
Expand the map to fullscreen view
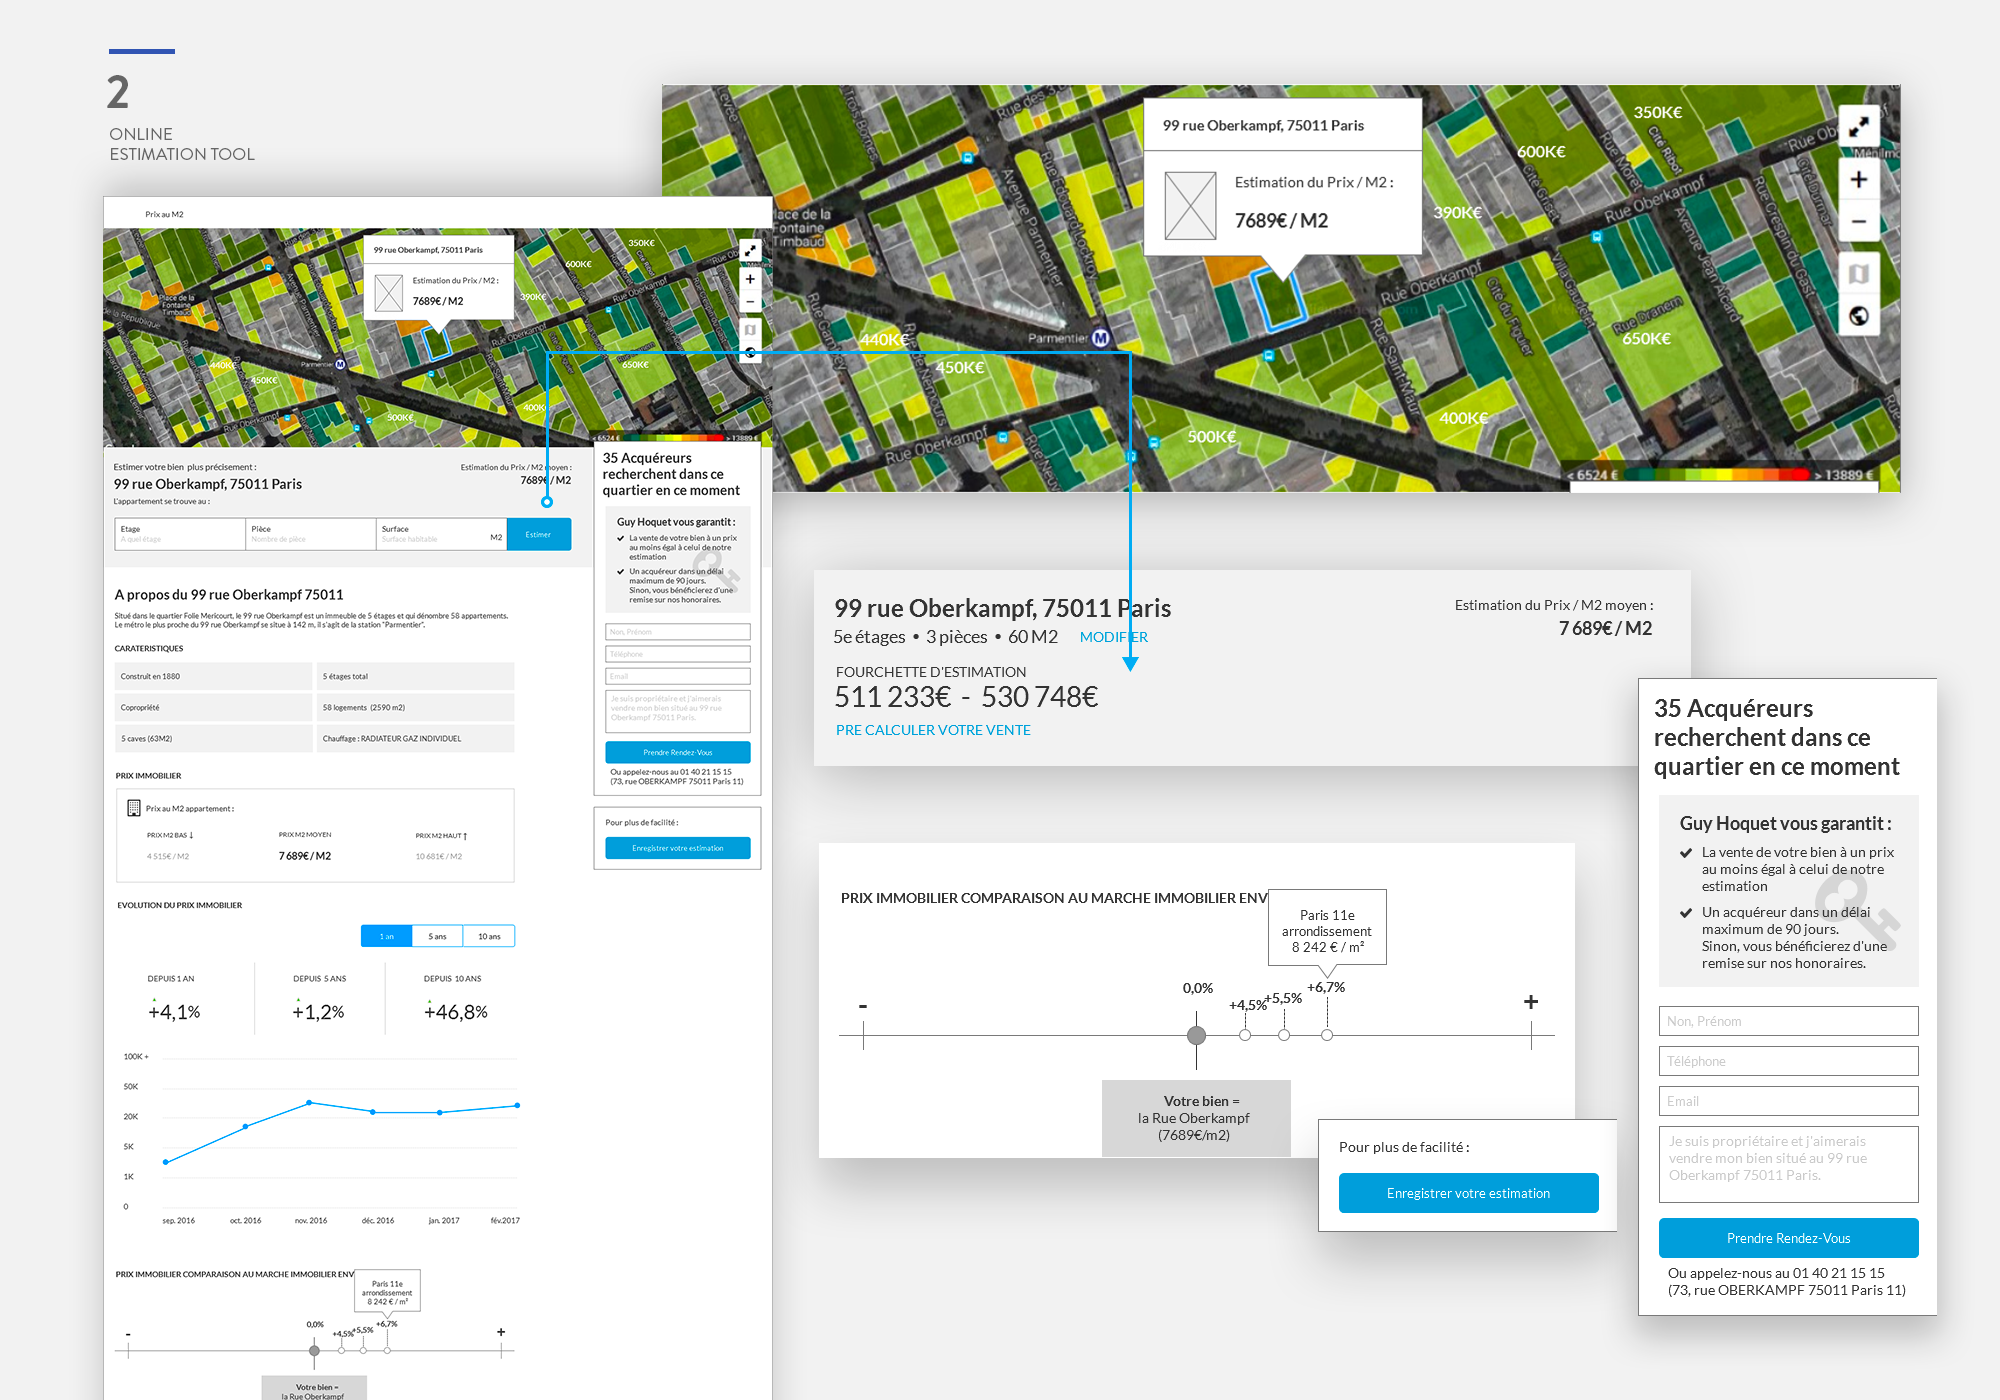click(1859, 127)
